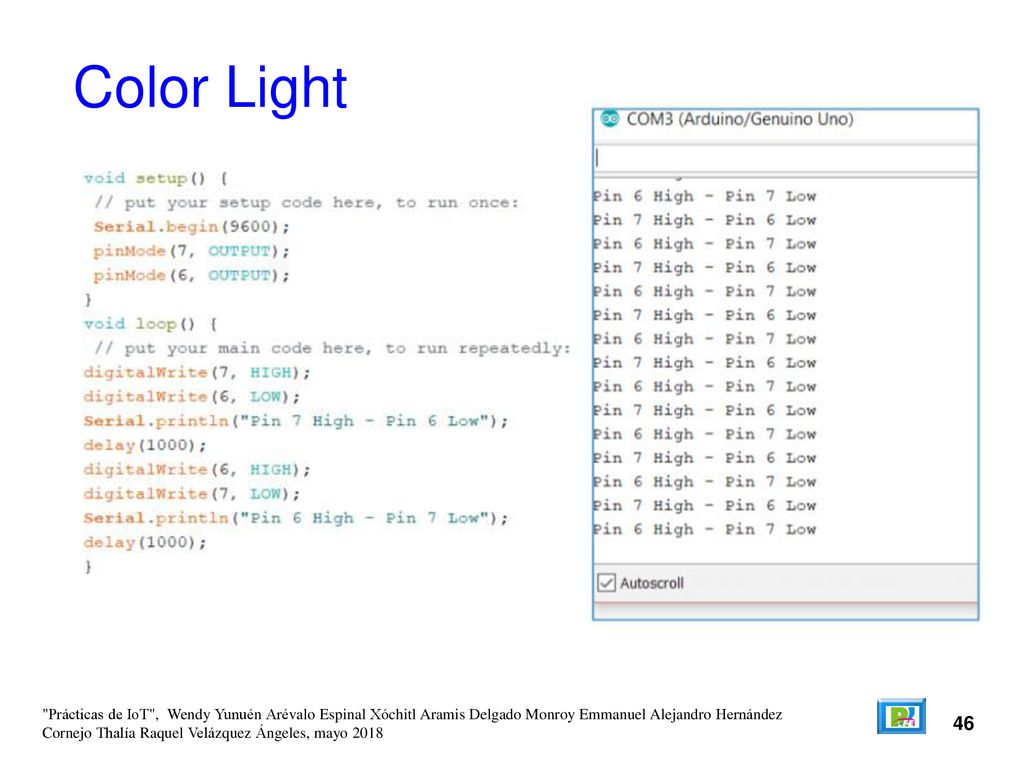Viewport: 1024px width, 768px height.
Task: Select the 'void loop() {' code line
Action: pos(150,324)
